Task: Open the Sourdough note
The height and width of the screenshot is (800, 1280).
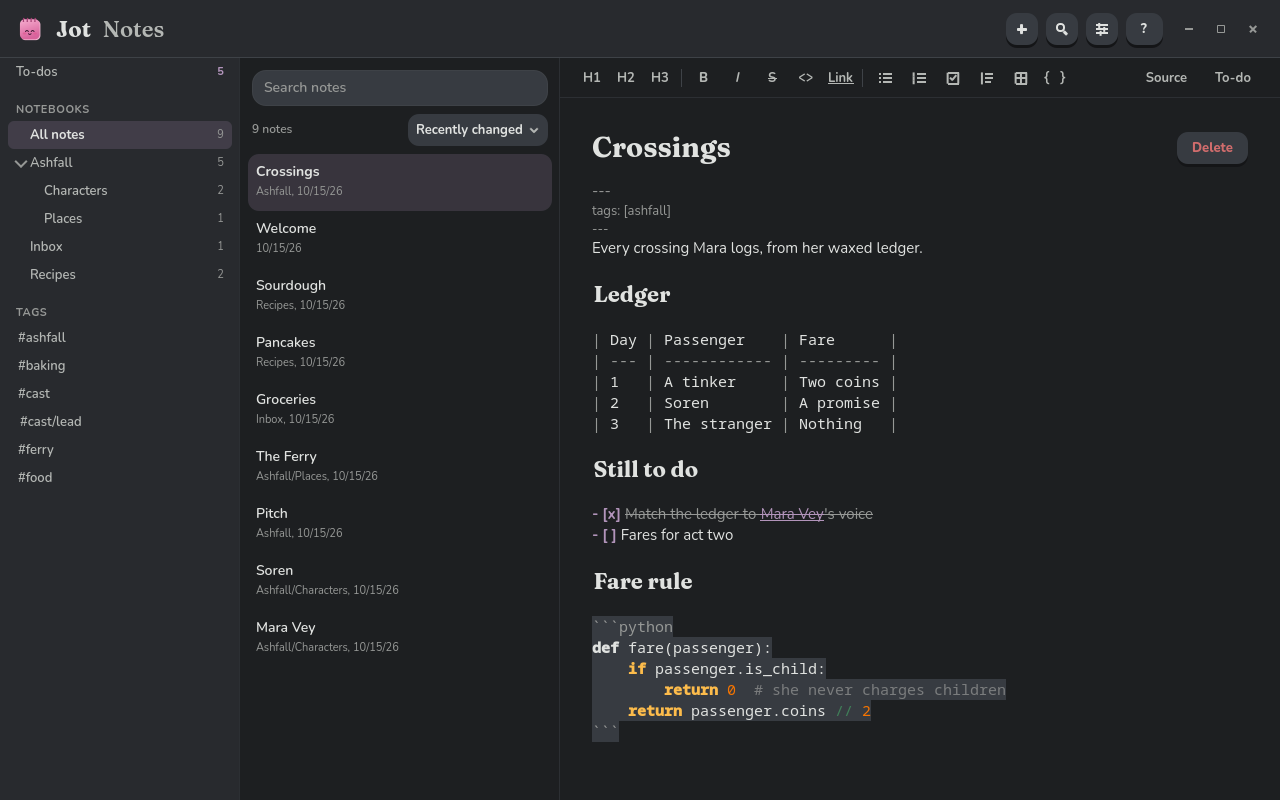Action: tap(400, 294)
